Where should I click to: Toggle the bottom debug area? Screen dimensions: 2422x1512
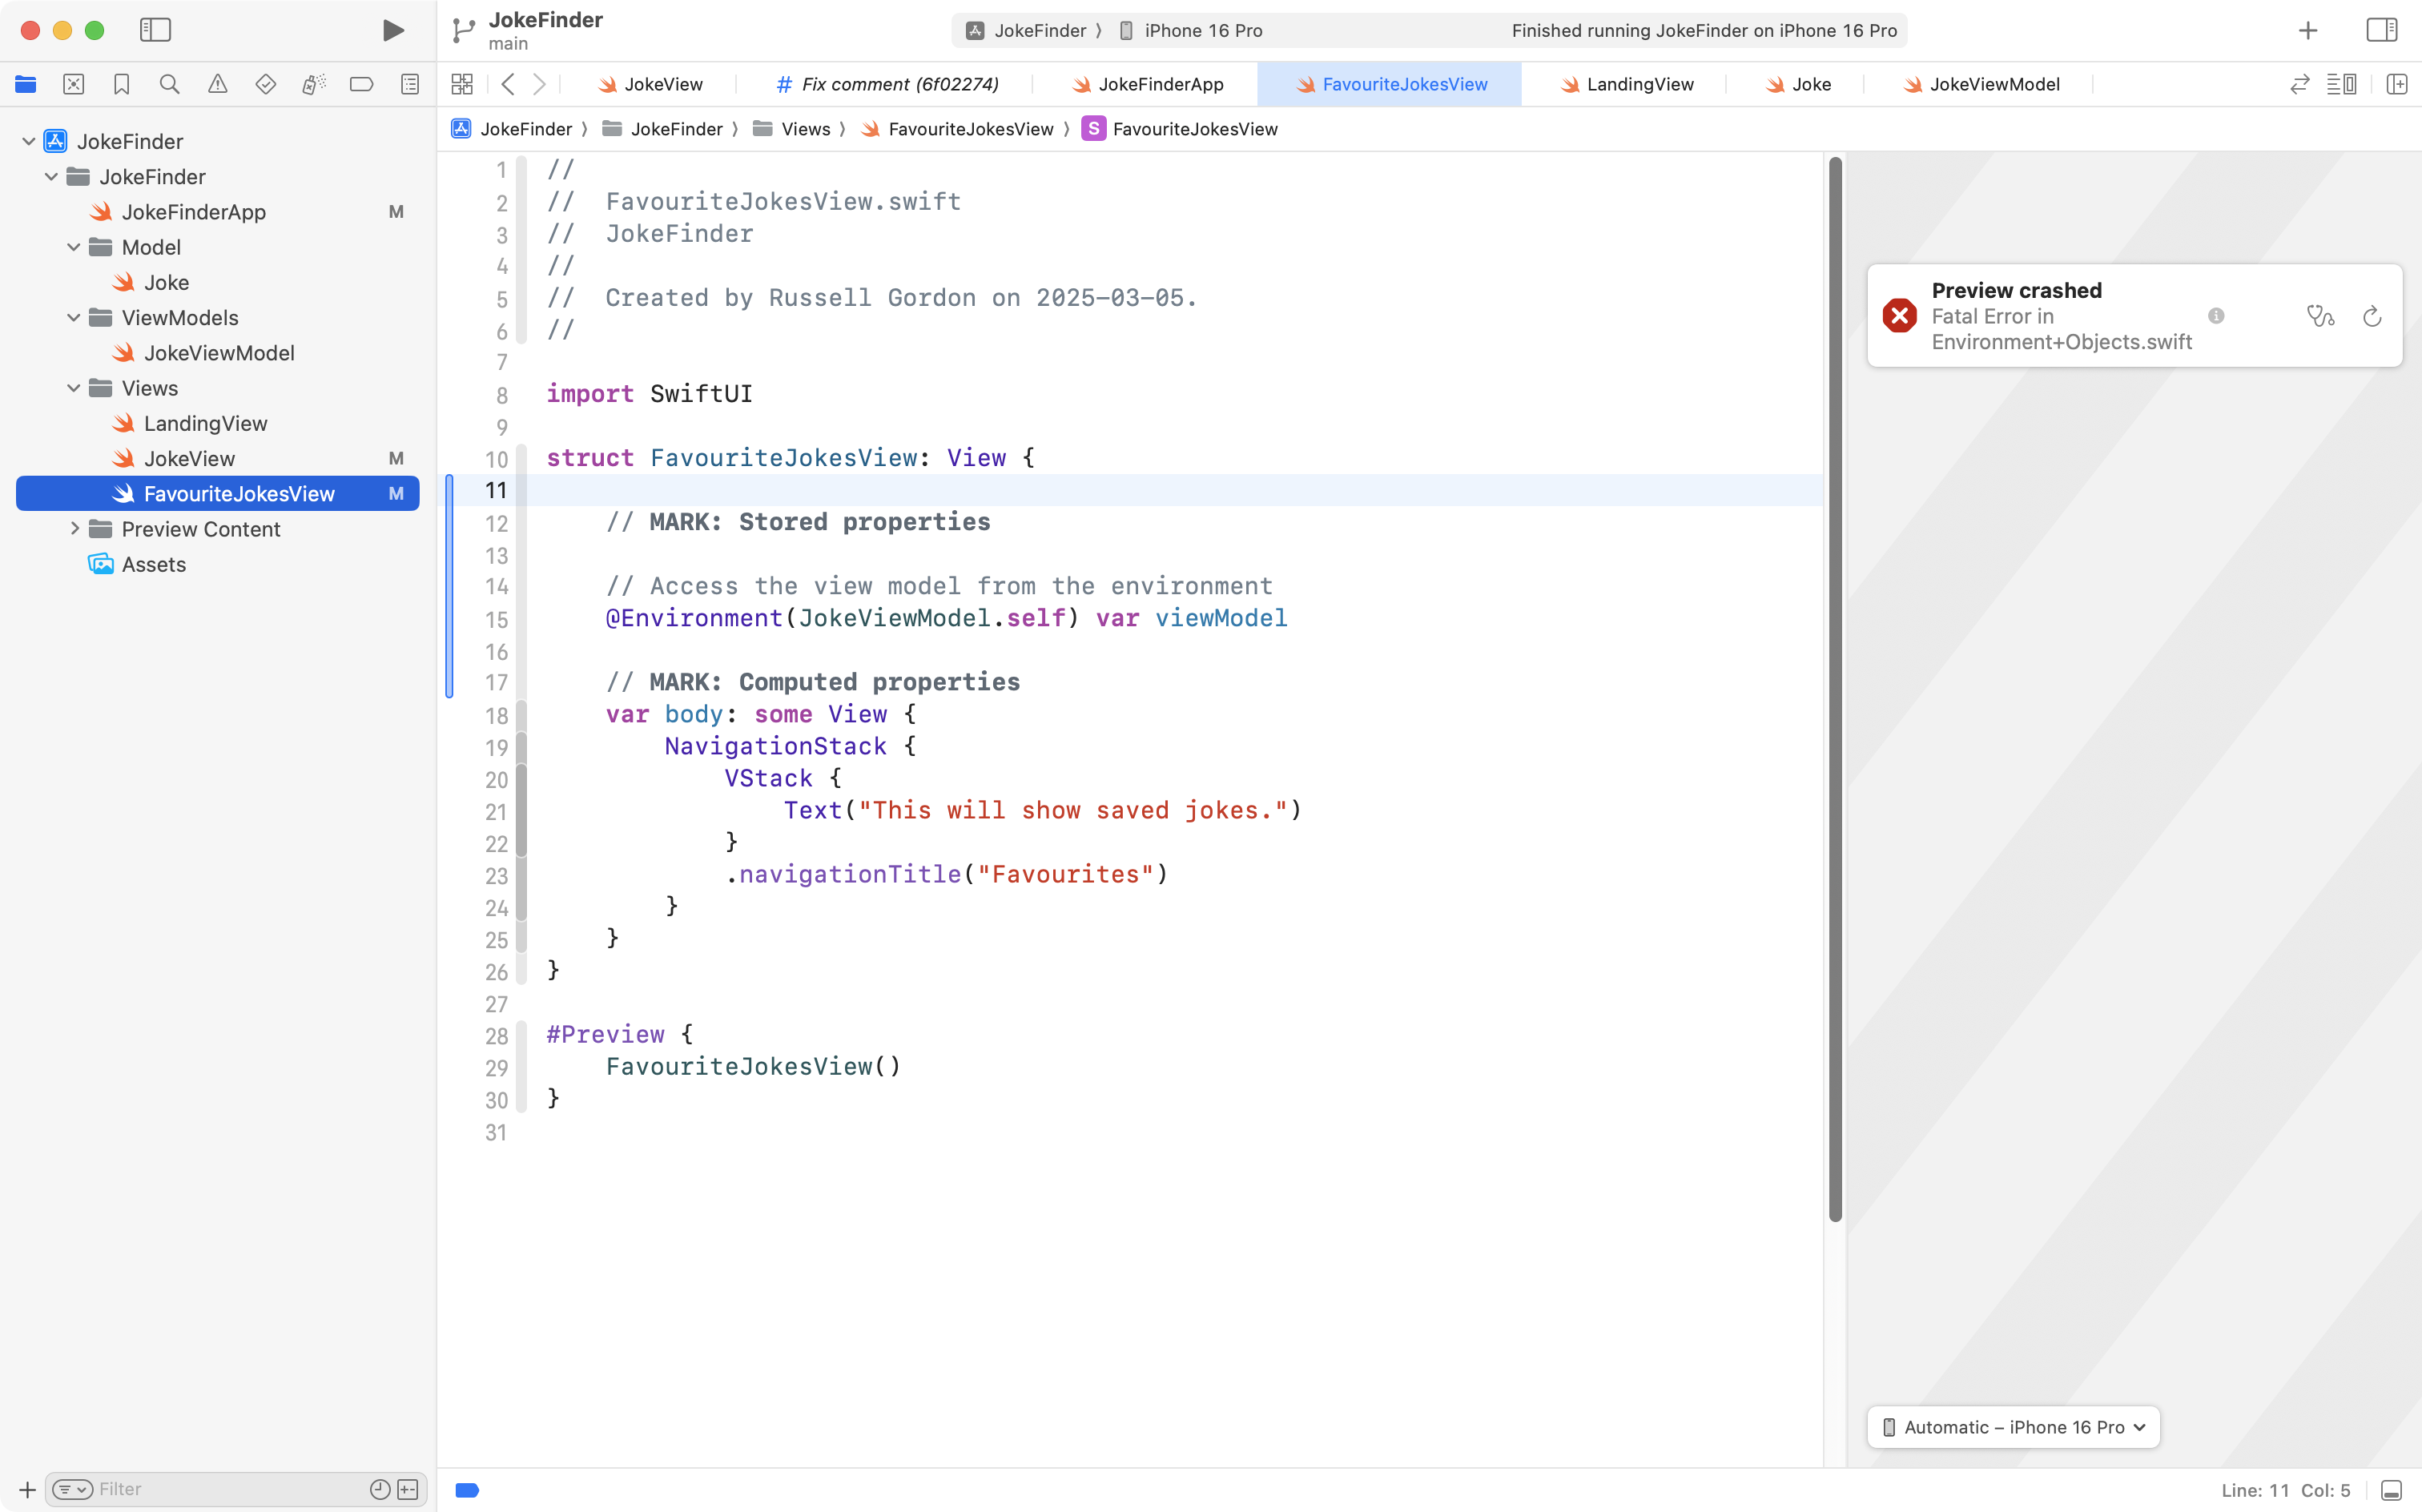click(2391, 1490)
